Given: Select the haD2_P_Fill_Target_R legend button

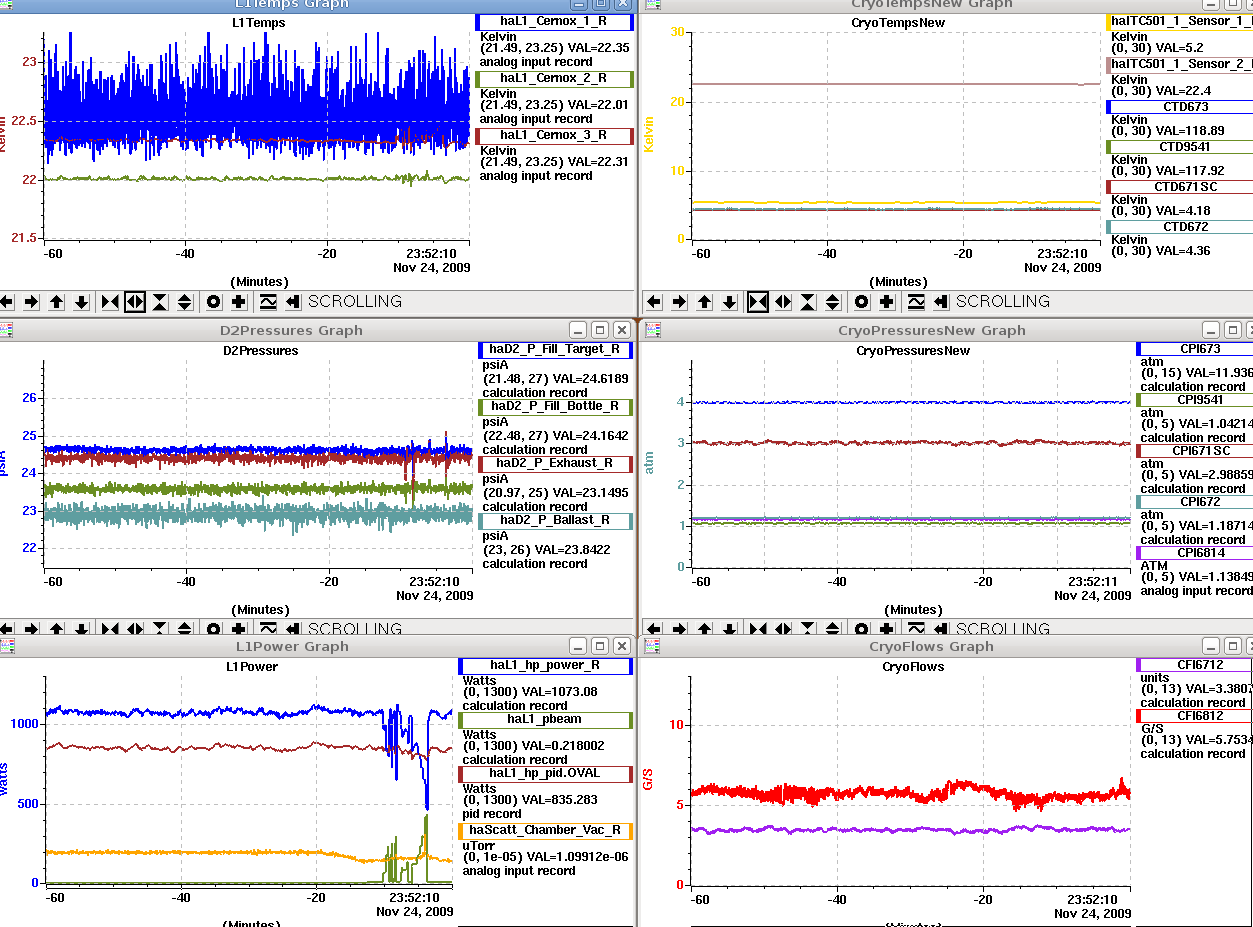Looking at the screenshot, I should (554, 350).
